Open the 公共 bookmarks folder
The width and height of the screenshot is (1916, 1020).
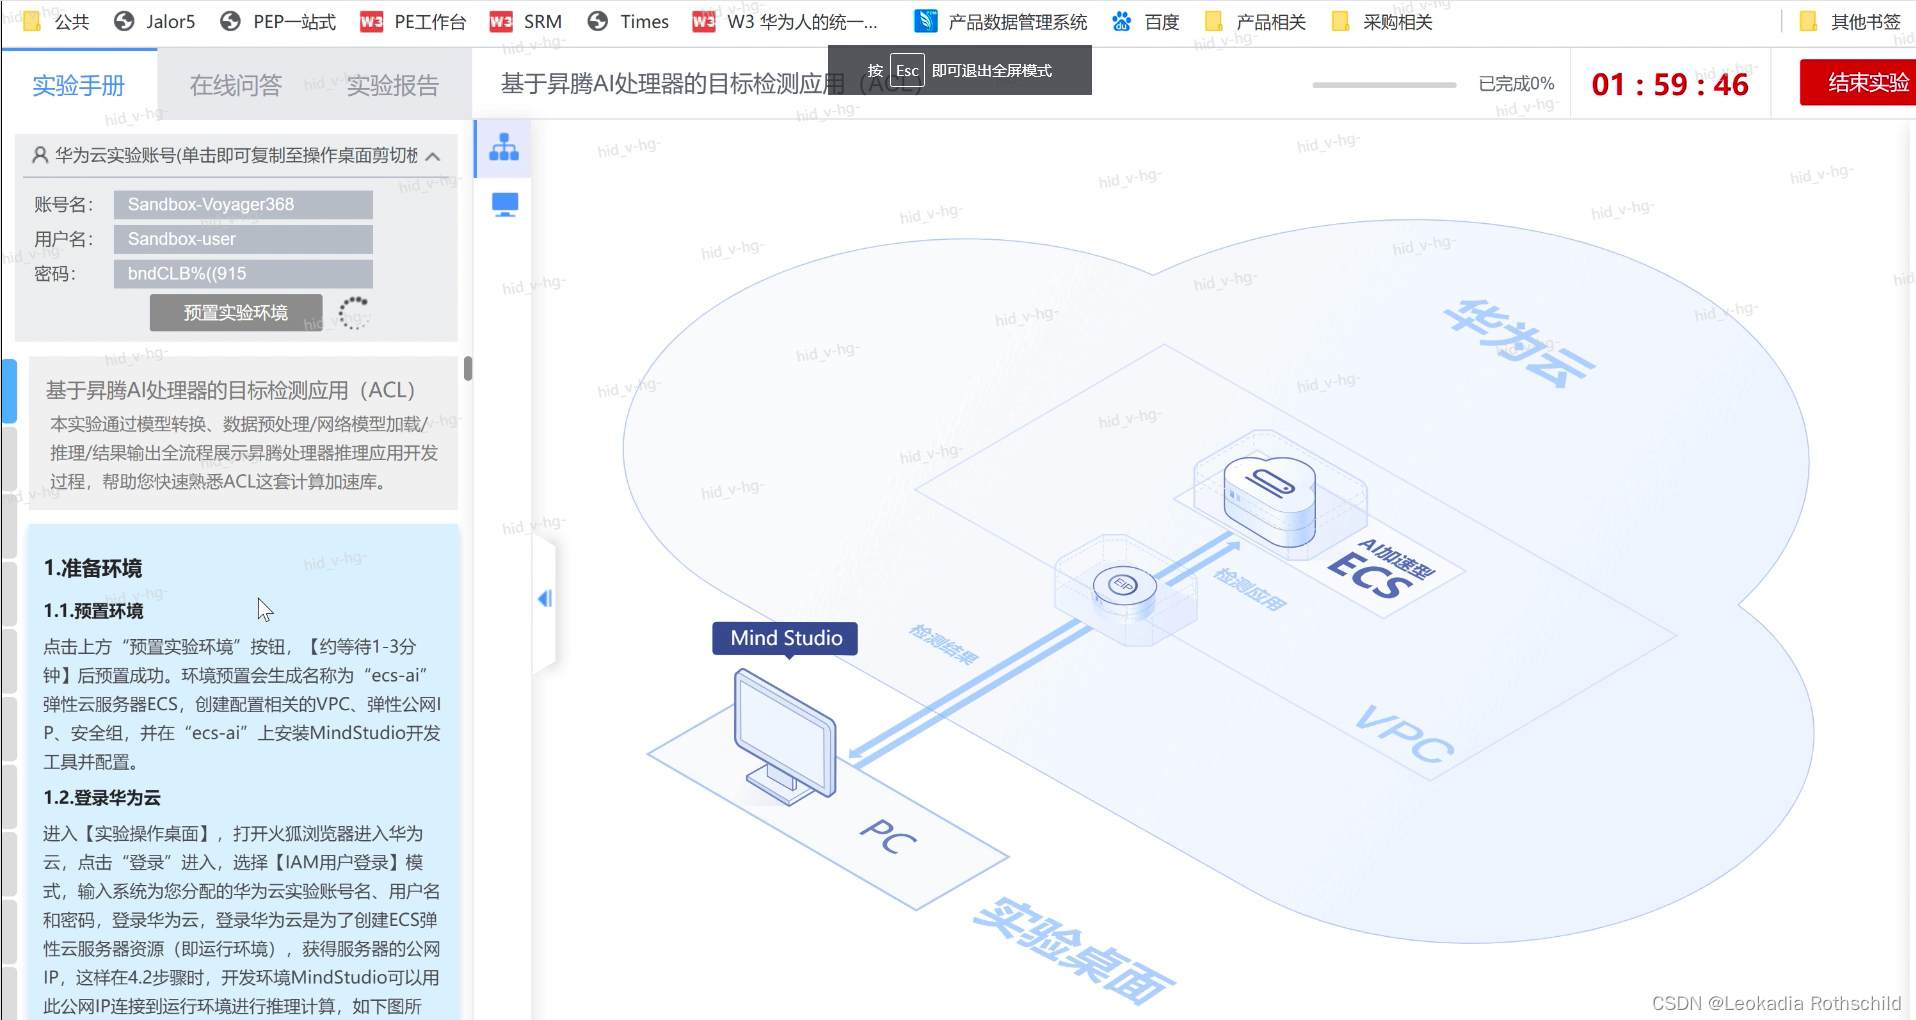[x=57, y=21]
